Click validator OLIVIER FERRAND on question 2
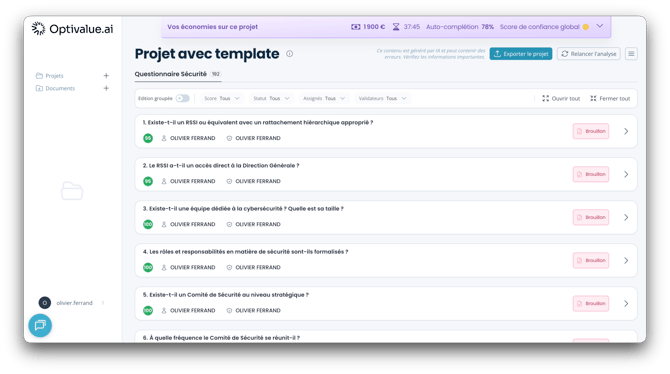This screenshot has height=374, width=670. tap(258, 181)
